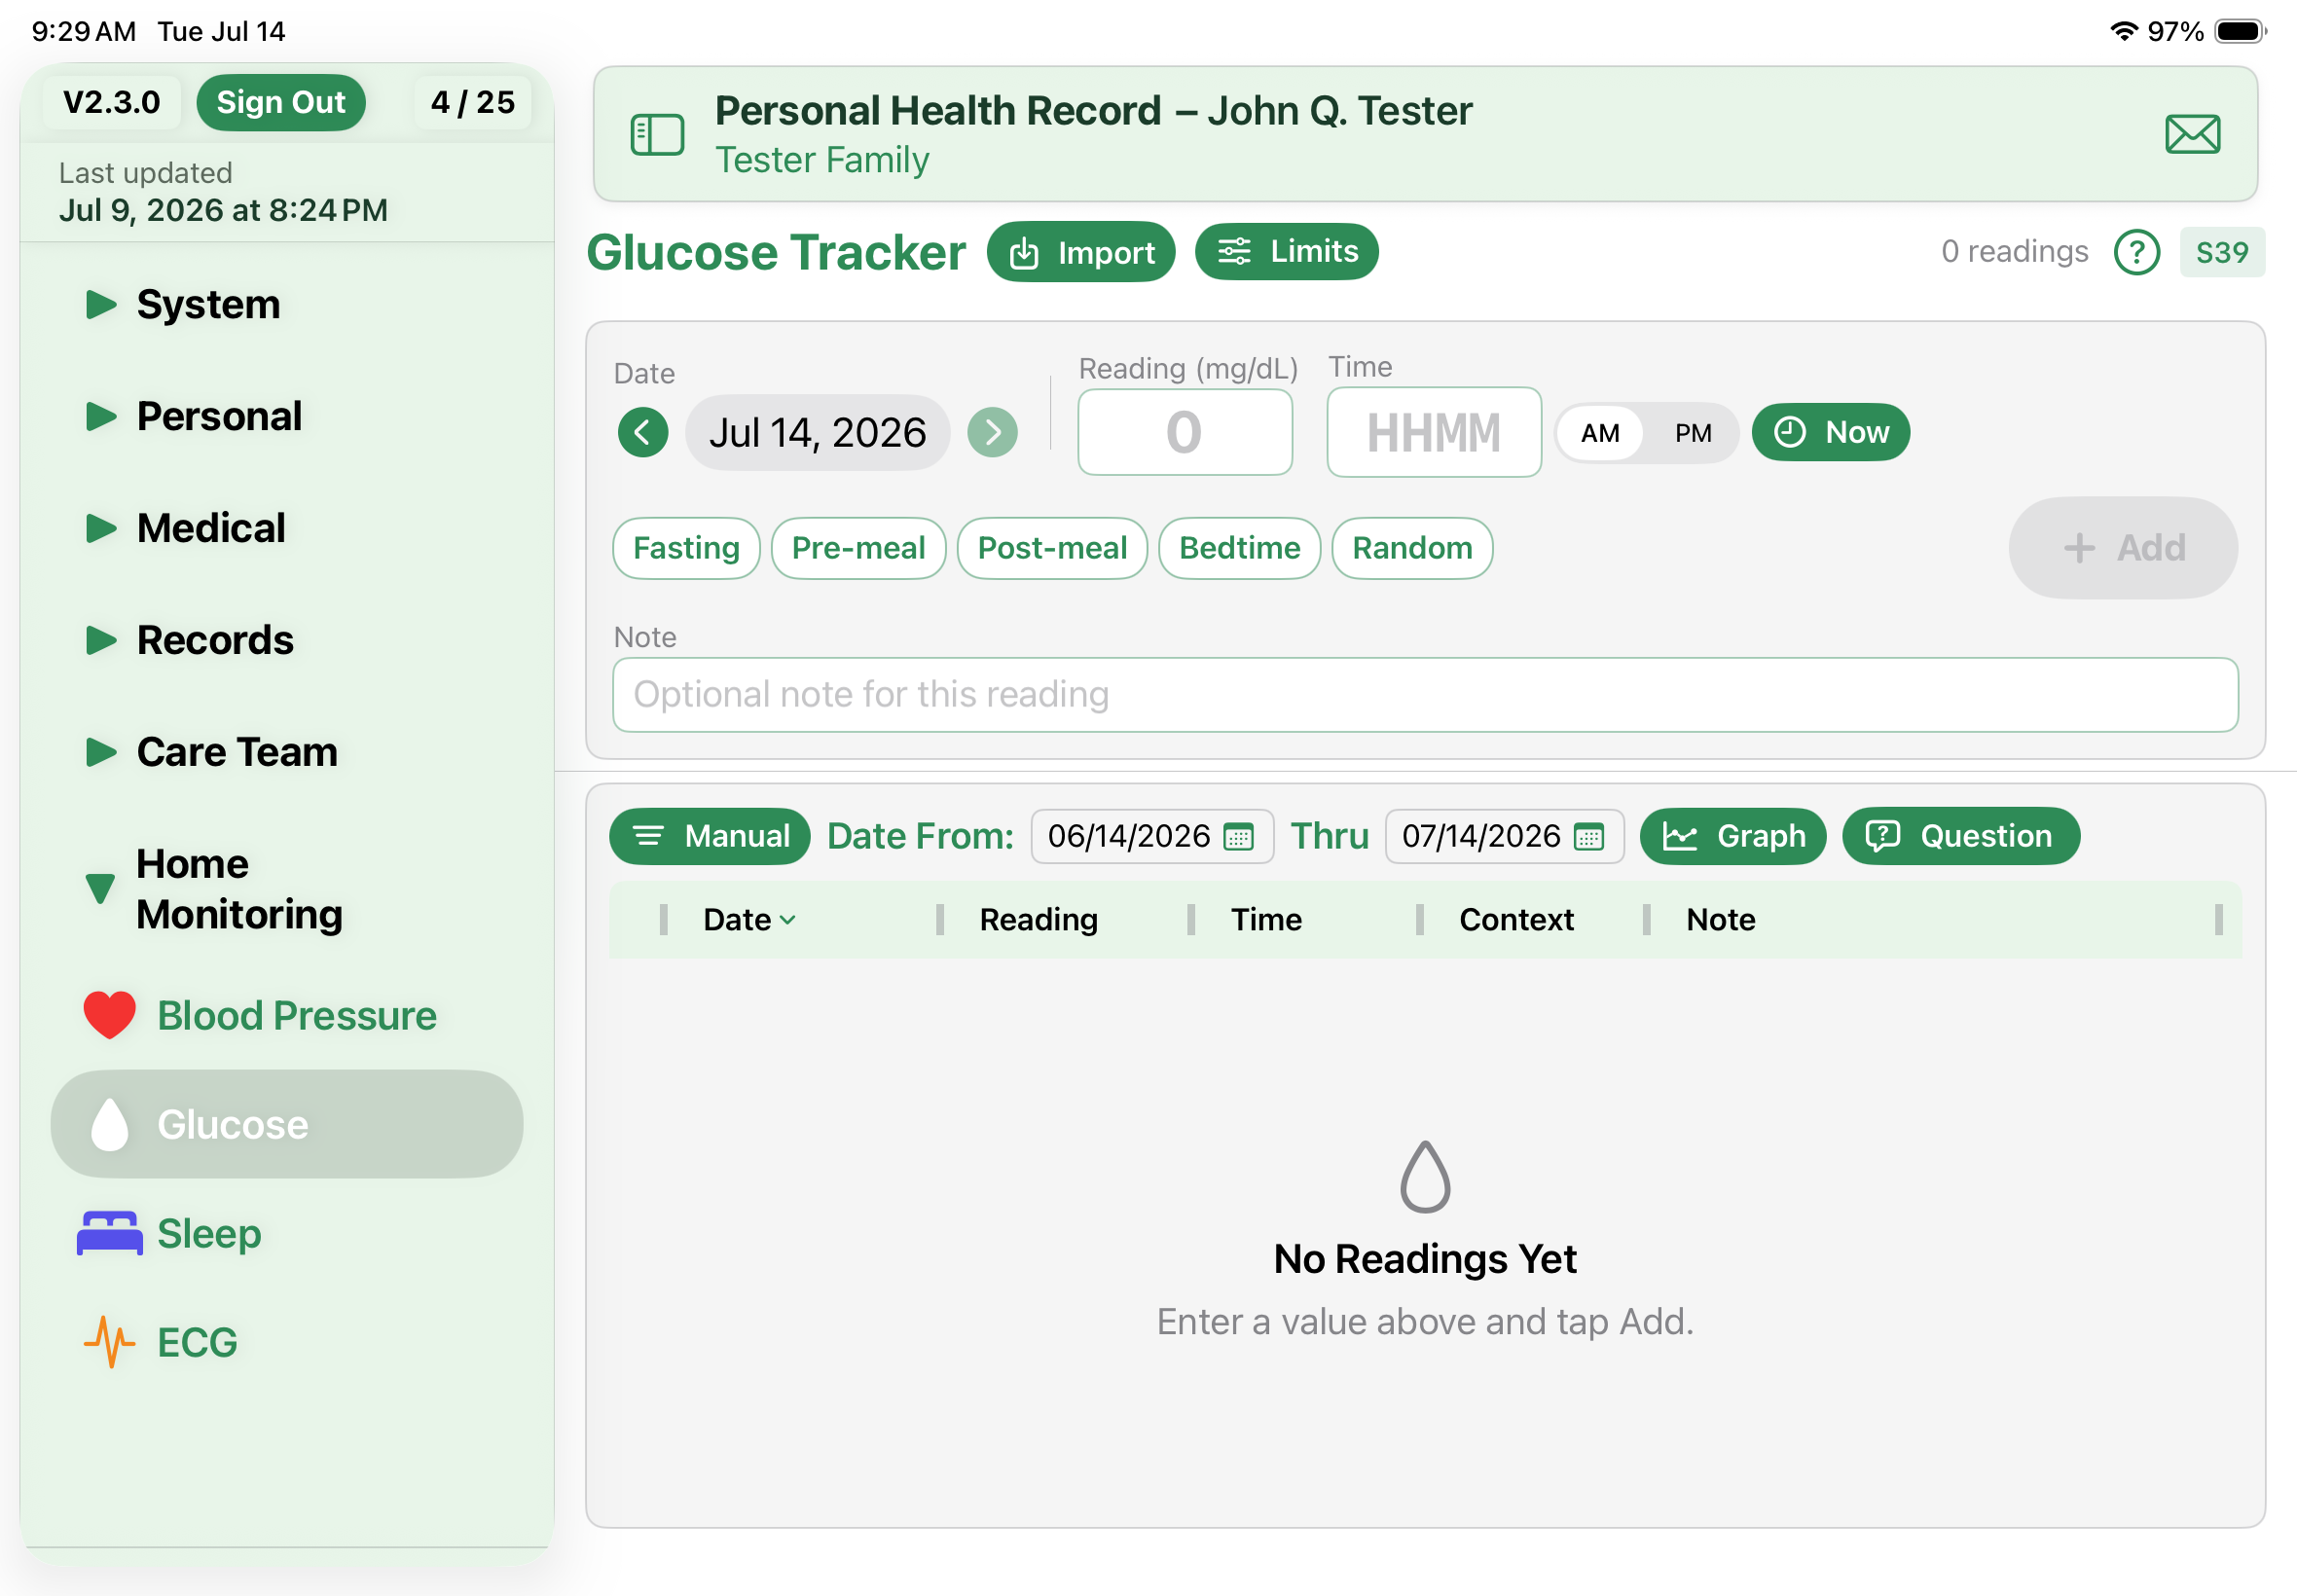Switch to the Manual view button

point(709,836)
